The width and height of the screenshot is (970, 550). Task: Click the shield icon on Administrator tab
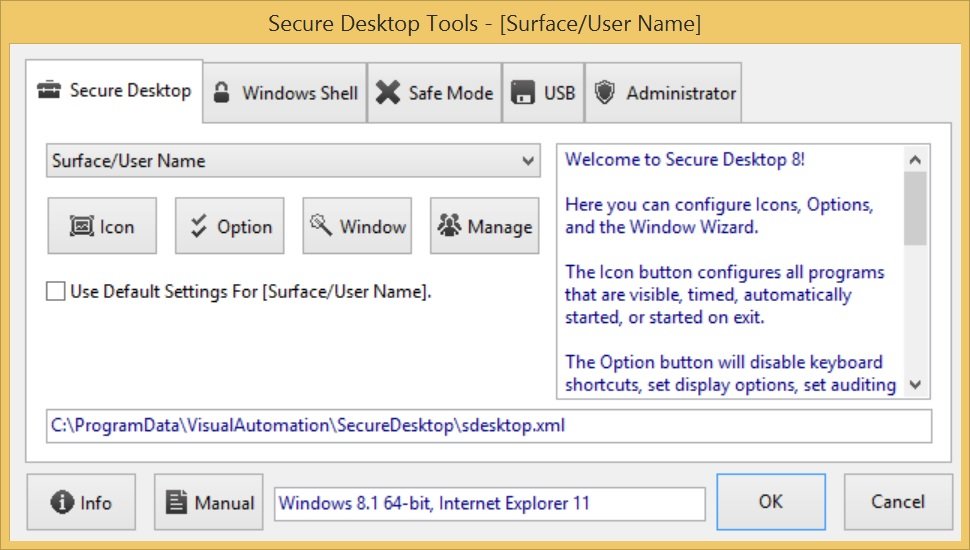pyautogui.click(x=604, y=93)
